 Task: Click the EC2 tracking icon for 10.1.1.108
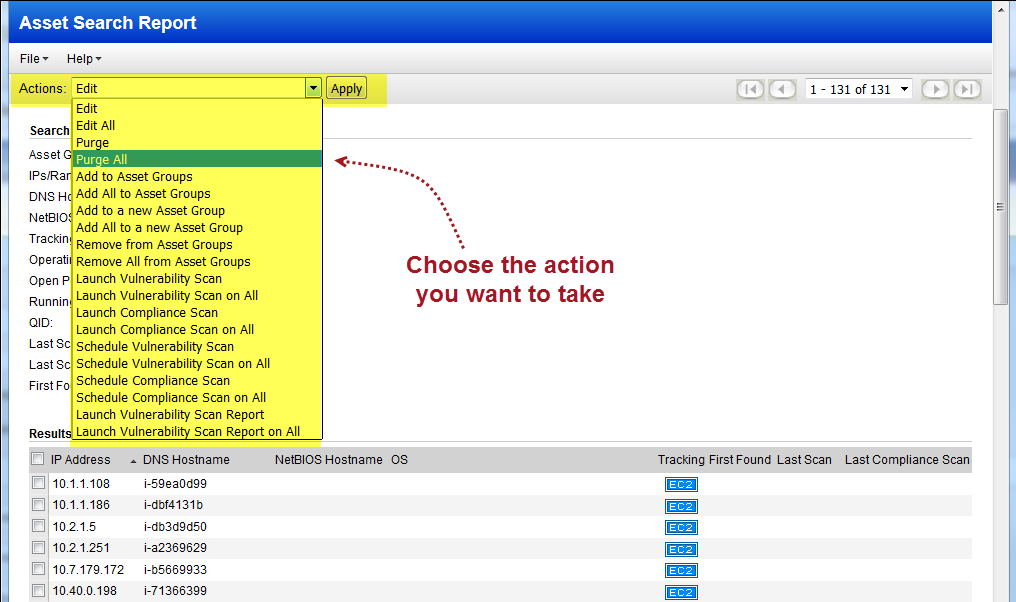[x=680, y=484]
